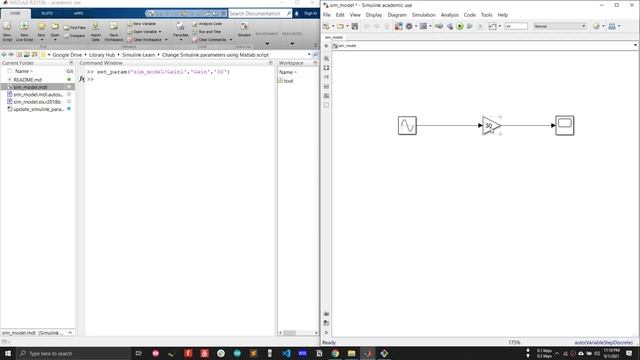Viewport: 640px width, 360px height.
Task: Click the Step Forward button in Simulink
Action: 469,26
